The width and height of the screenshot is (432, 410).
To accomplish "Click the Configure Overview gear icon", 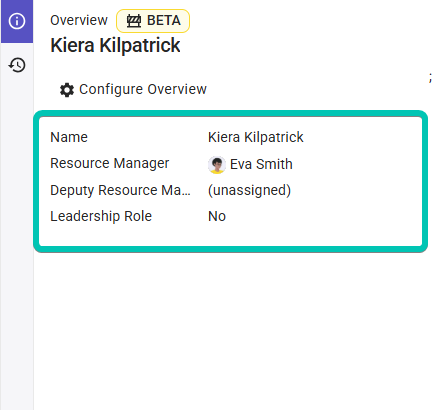I will (x=67, y=90).
